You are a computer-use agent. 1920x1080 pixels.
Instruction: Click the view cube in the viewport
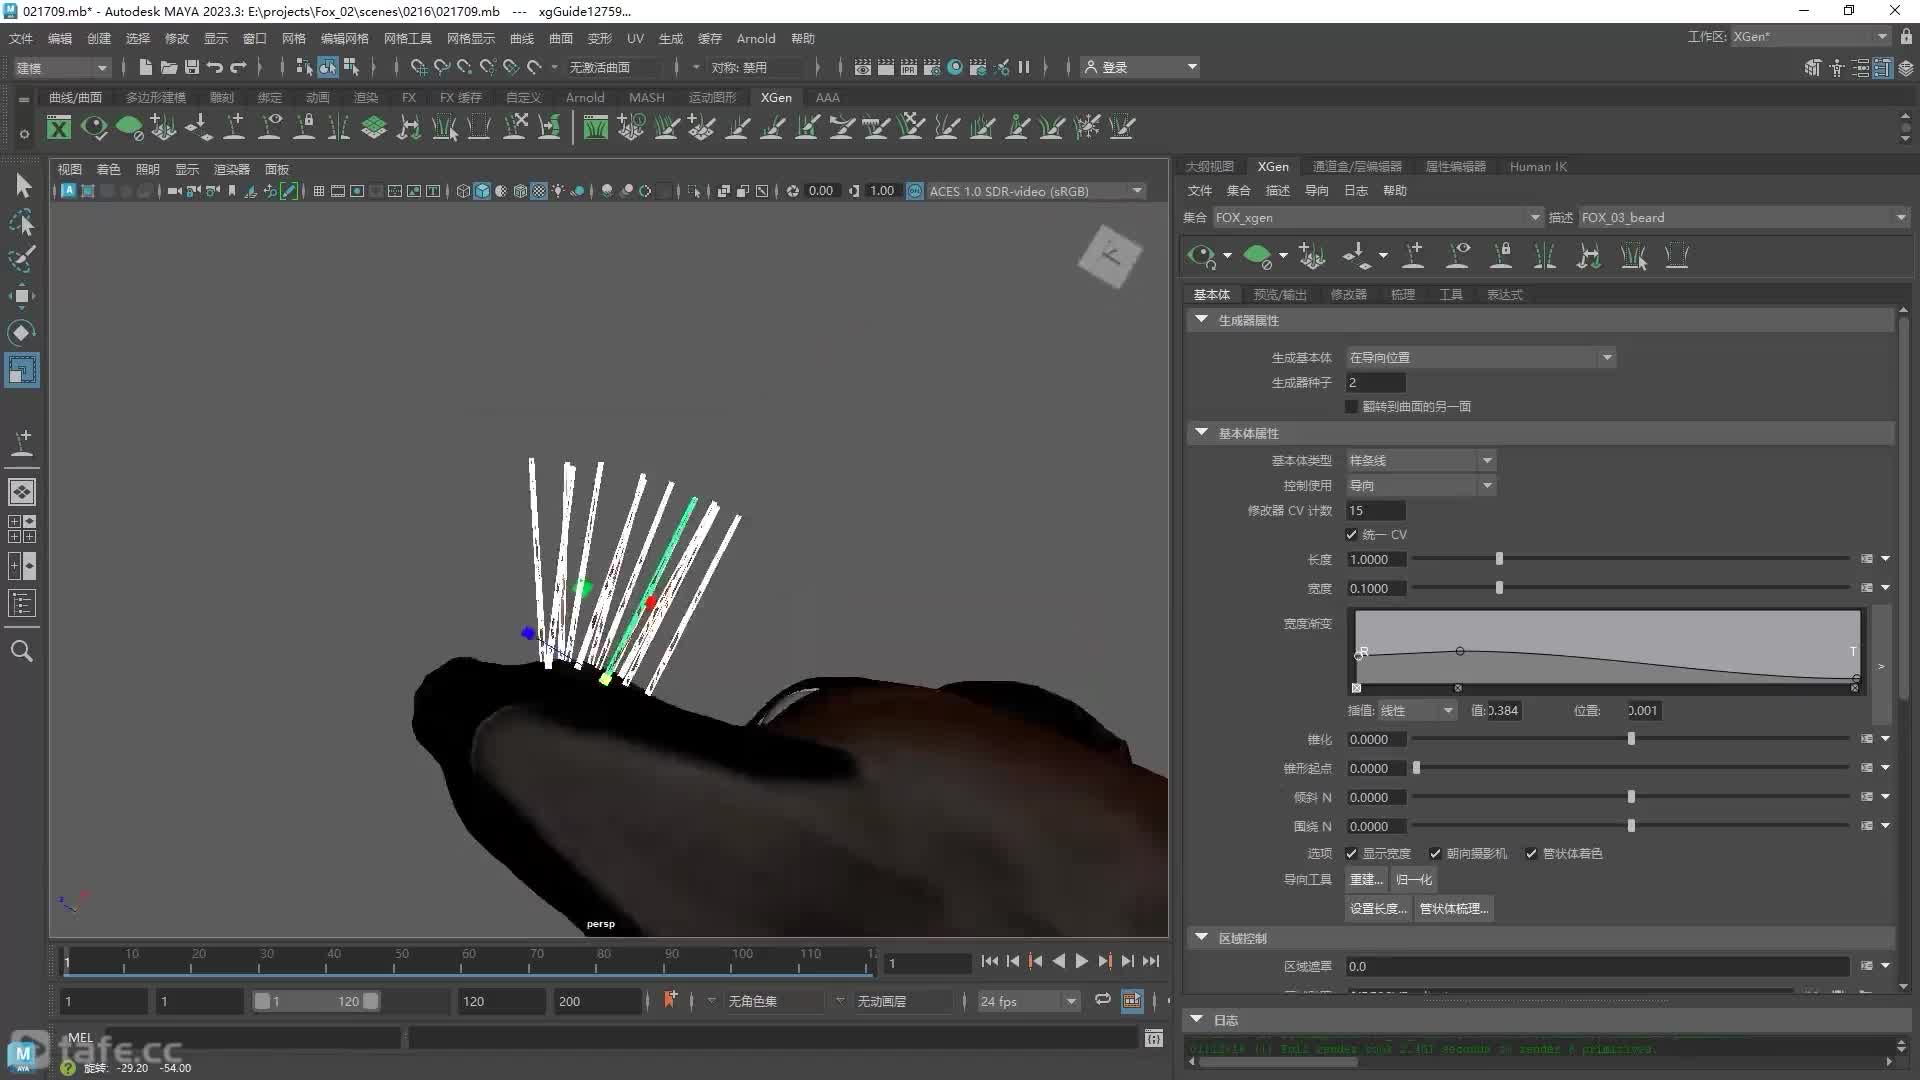pyautogui.click(x=1110, y=256)
